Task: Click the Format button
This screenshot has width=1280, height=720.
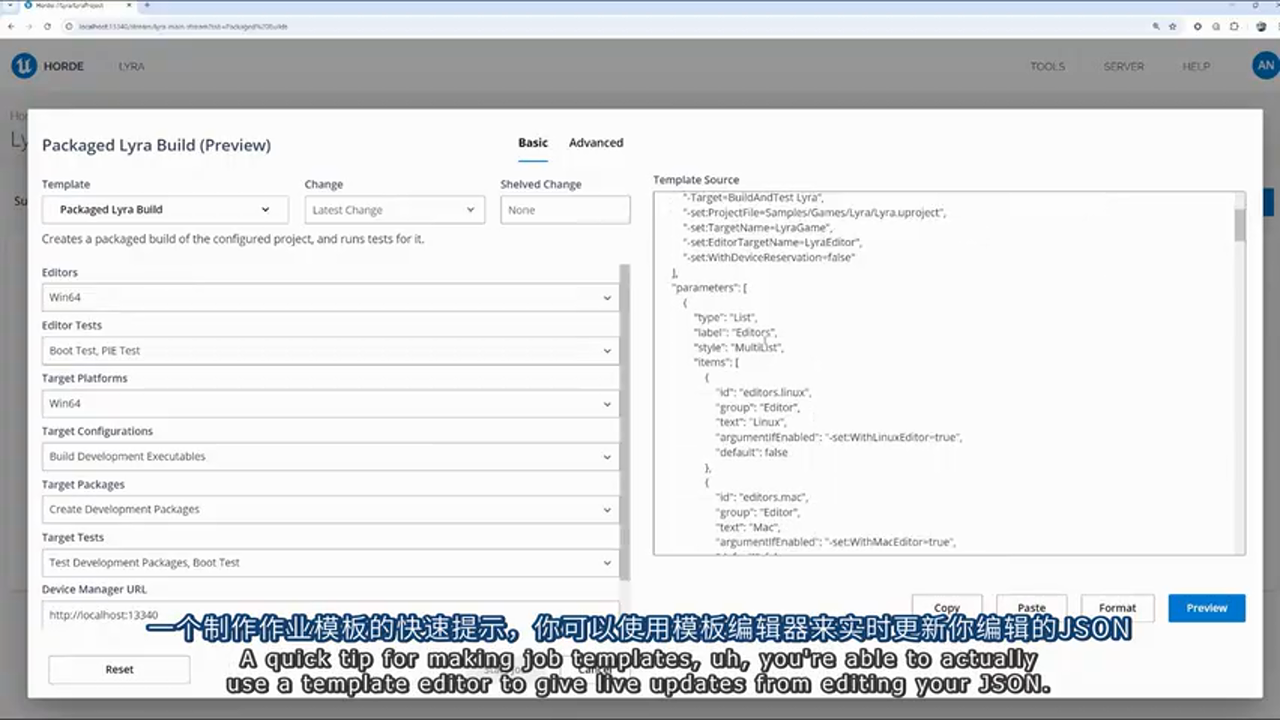Action: tap(1117, 608)
